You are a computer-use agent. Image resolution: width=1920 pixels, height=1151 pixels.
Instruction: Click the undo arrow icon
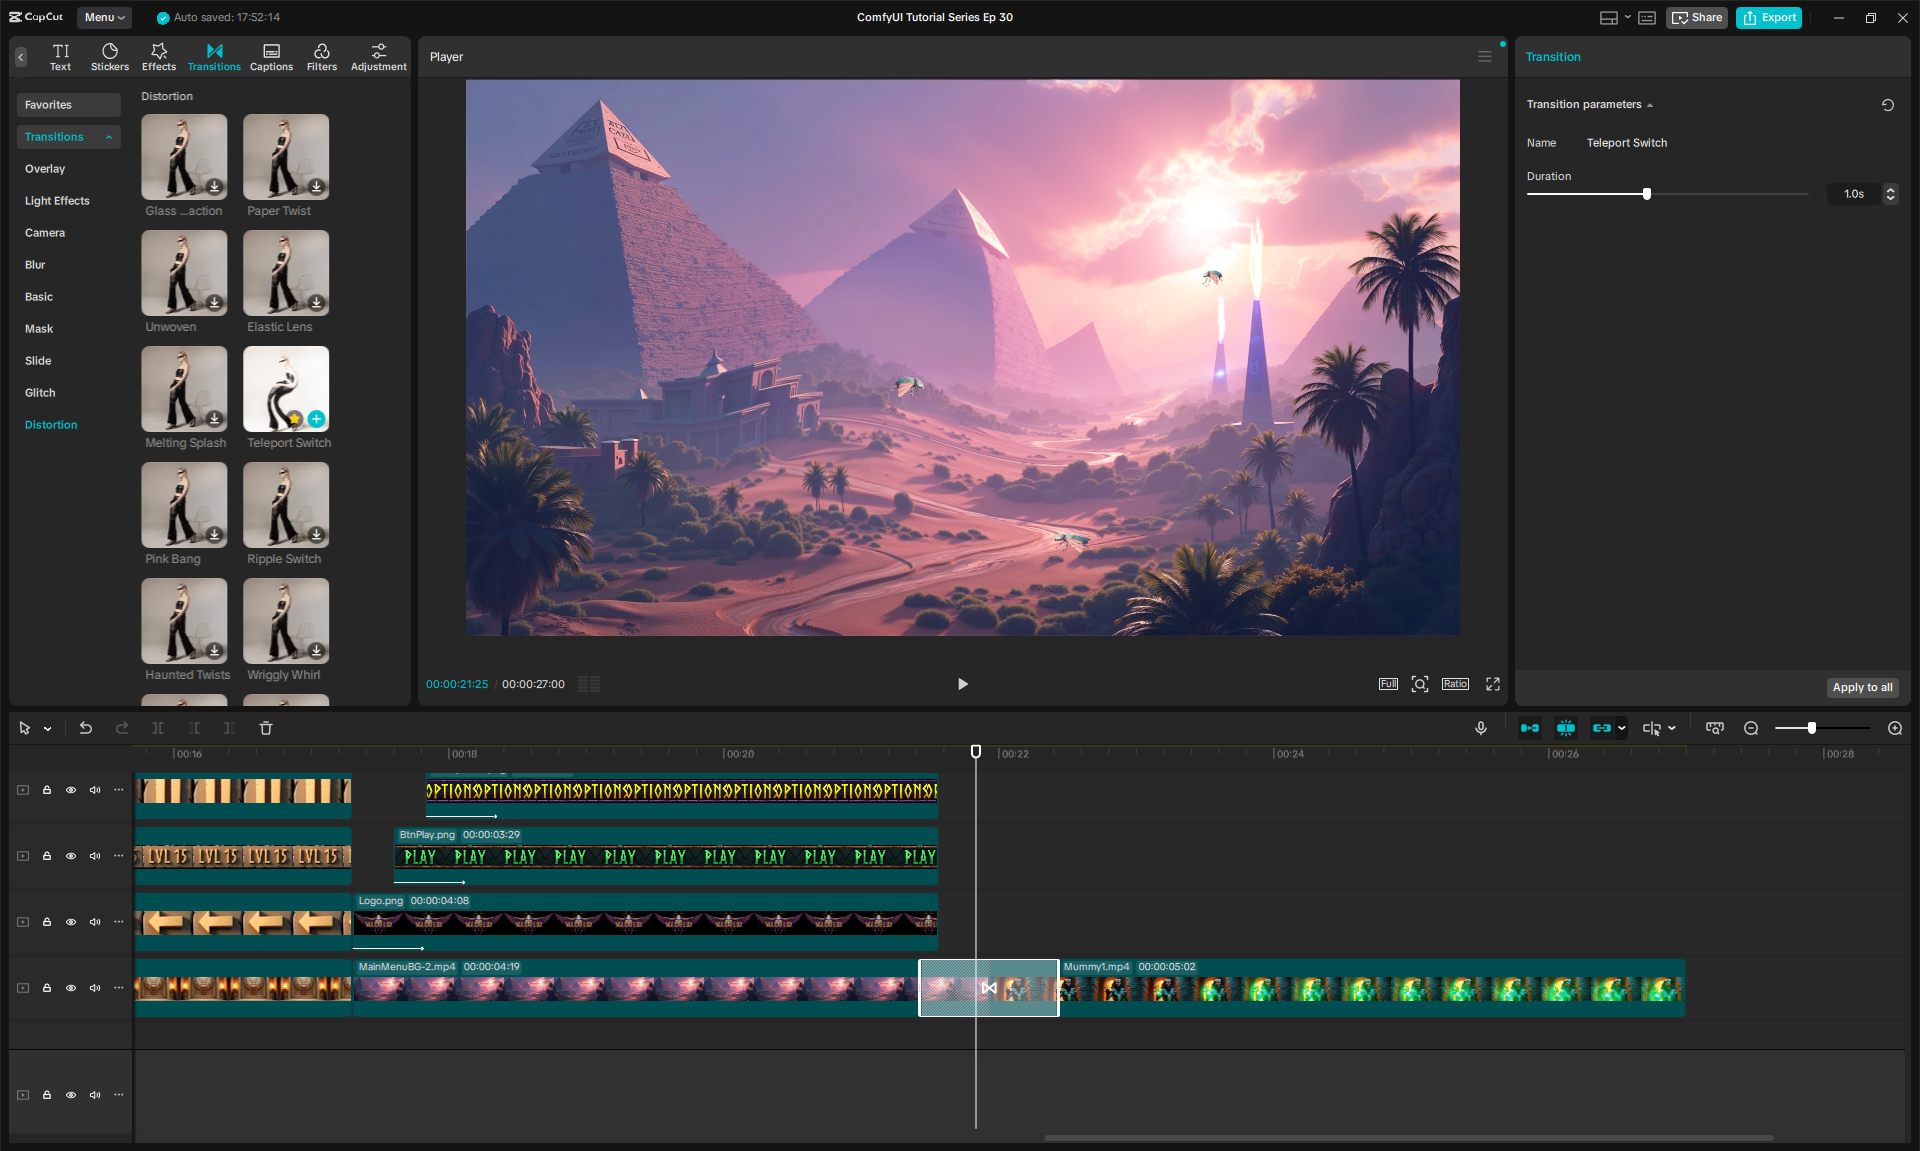pos(86,728)
